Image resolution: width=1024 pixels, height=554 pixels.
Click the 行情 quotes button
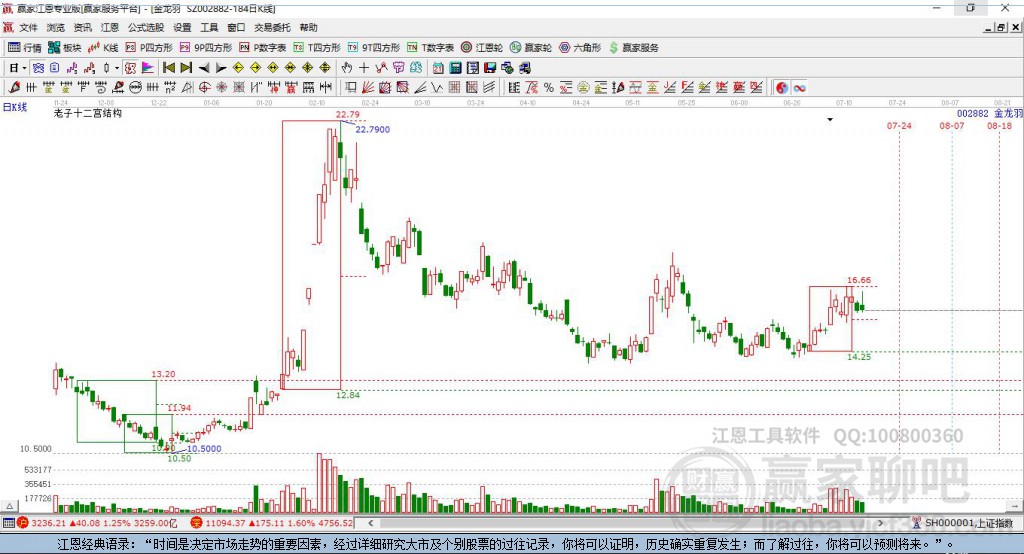(25, 48)
